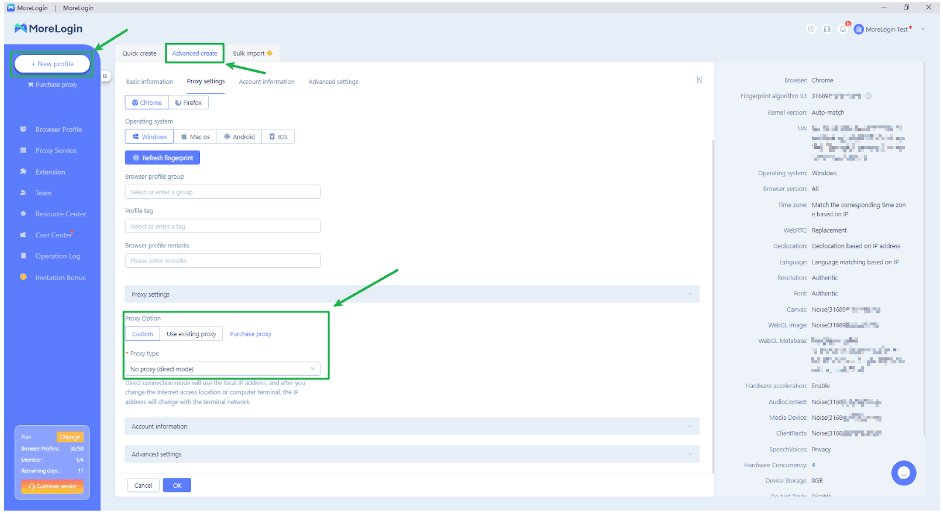Open the Profile tag combo box
This screenshot has height=514, width=943.
click(x=223, y=226)
